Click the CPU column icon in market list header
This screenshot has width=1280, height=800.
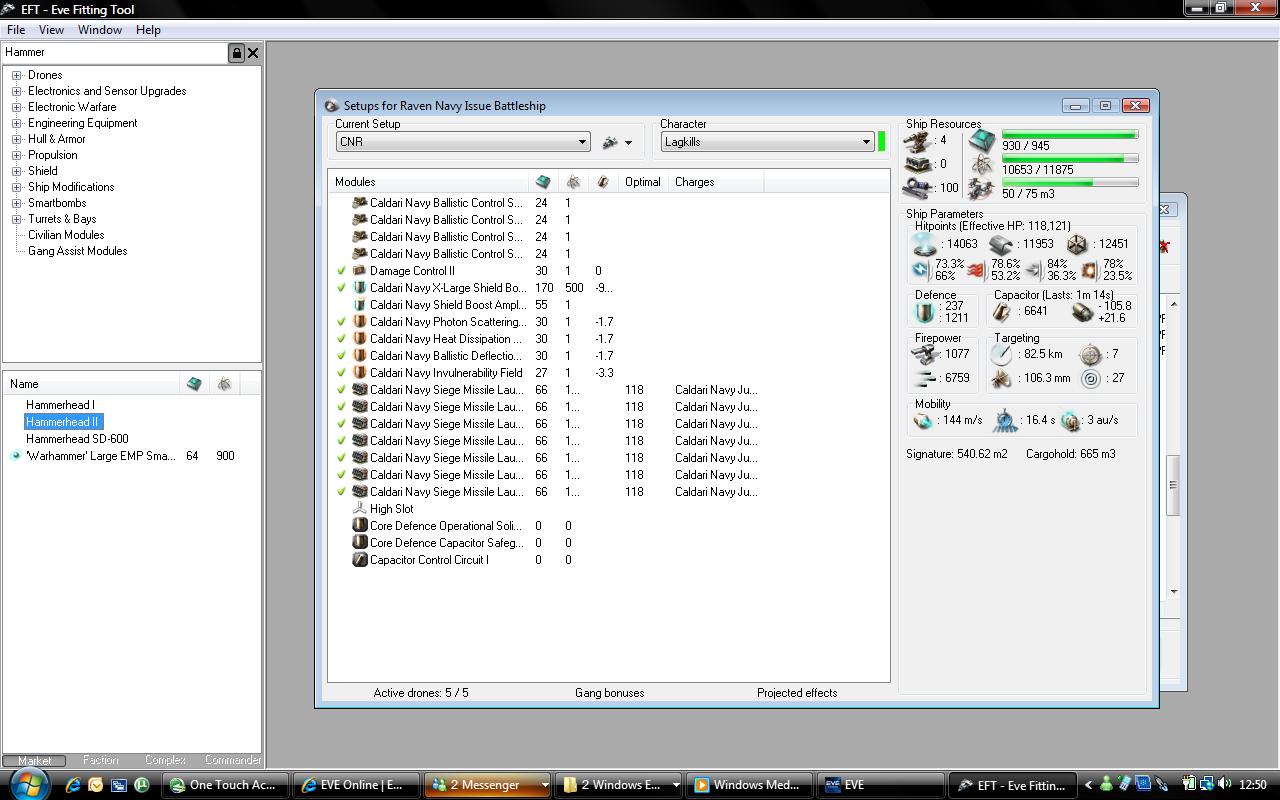194,384
